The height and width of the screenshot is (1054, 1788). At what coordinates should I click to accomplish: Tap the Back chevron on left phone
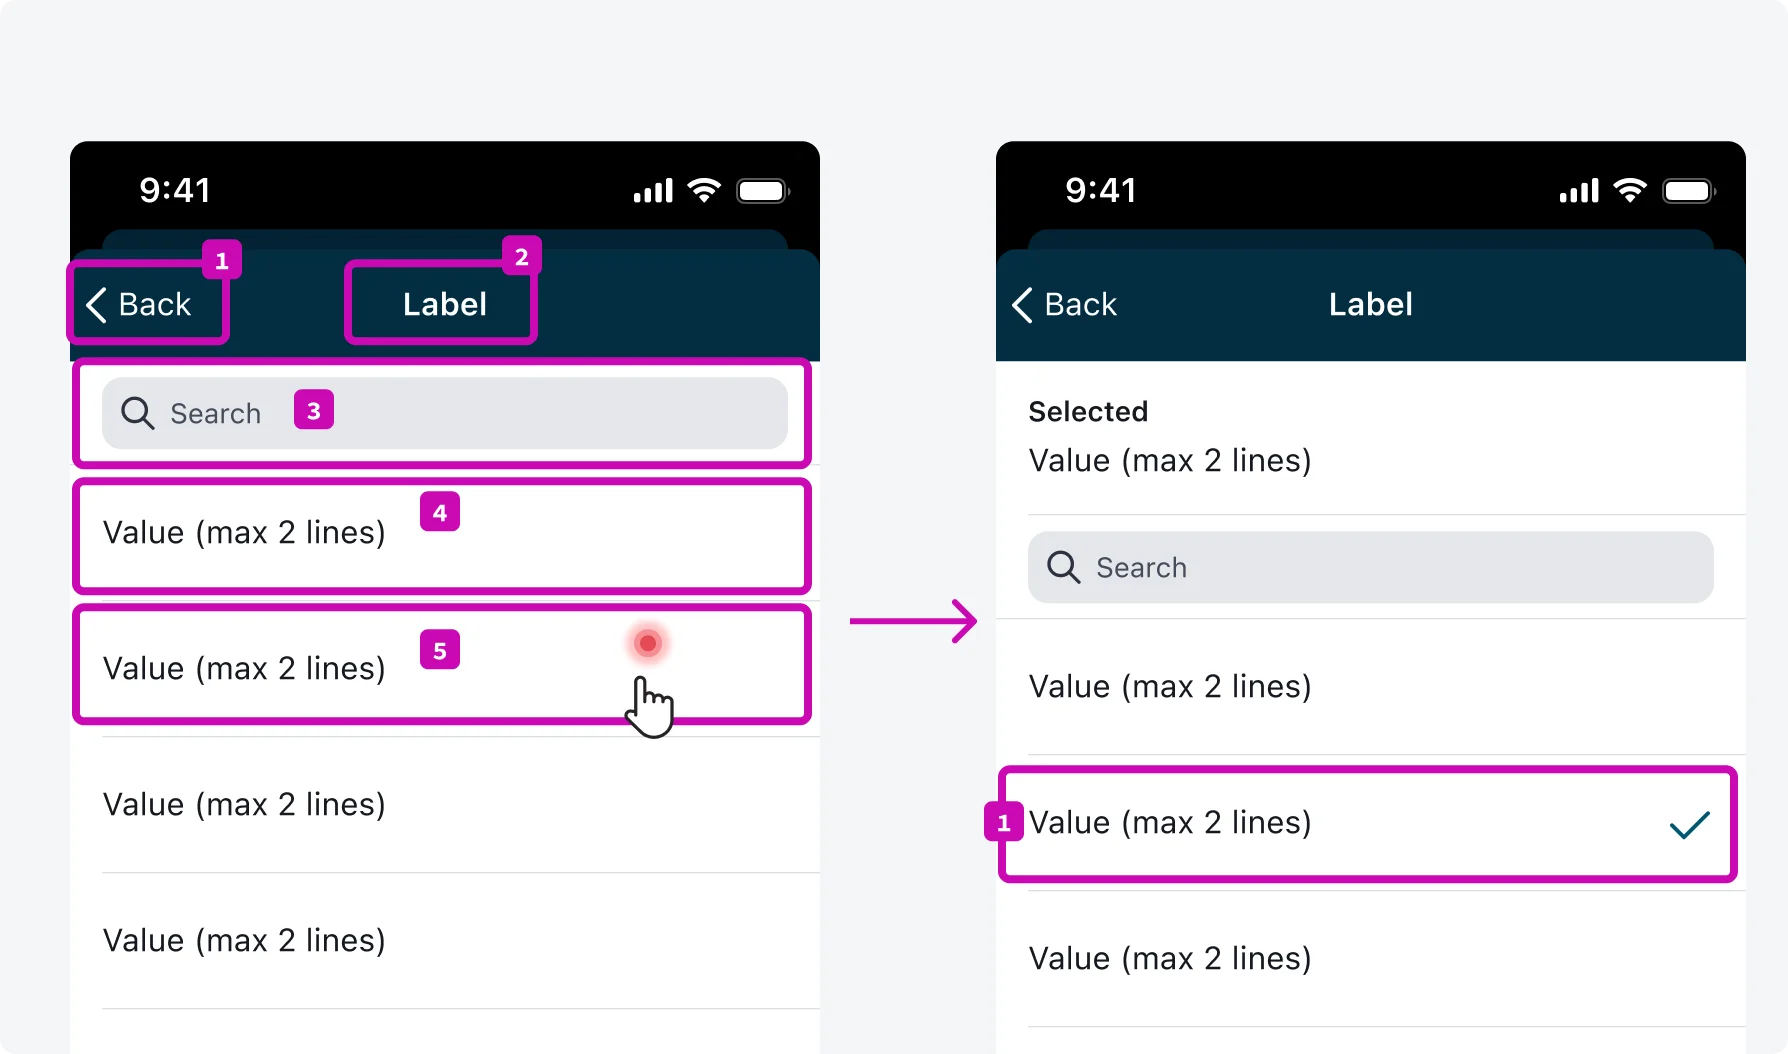[x=97, y=305]
